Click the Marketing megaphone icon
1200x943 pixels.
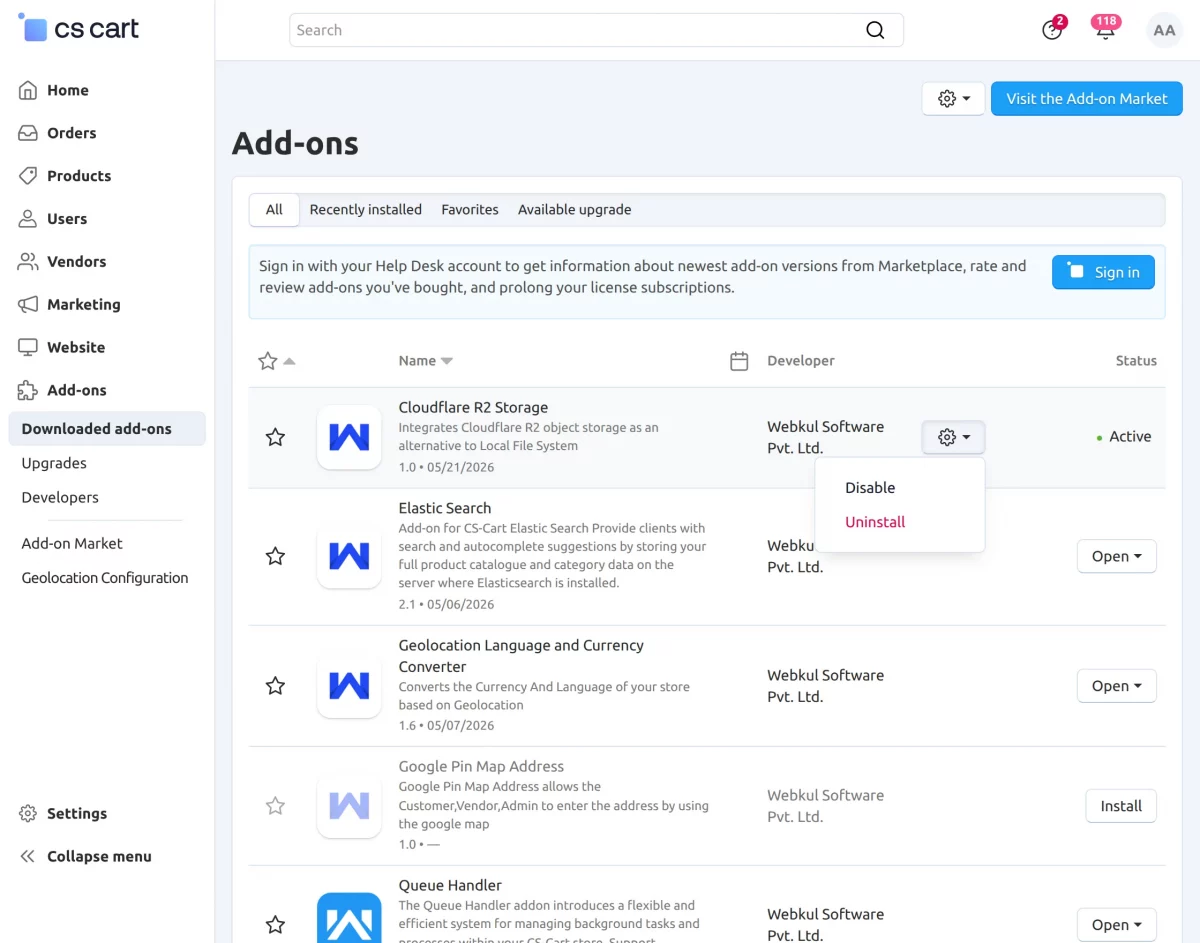[28, 305]
